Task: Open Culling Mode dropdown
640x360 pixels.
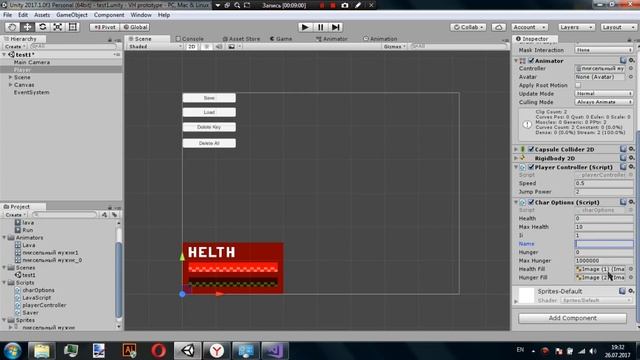Action: 604,102
